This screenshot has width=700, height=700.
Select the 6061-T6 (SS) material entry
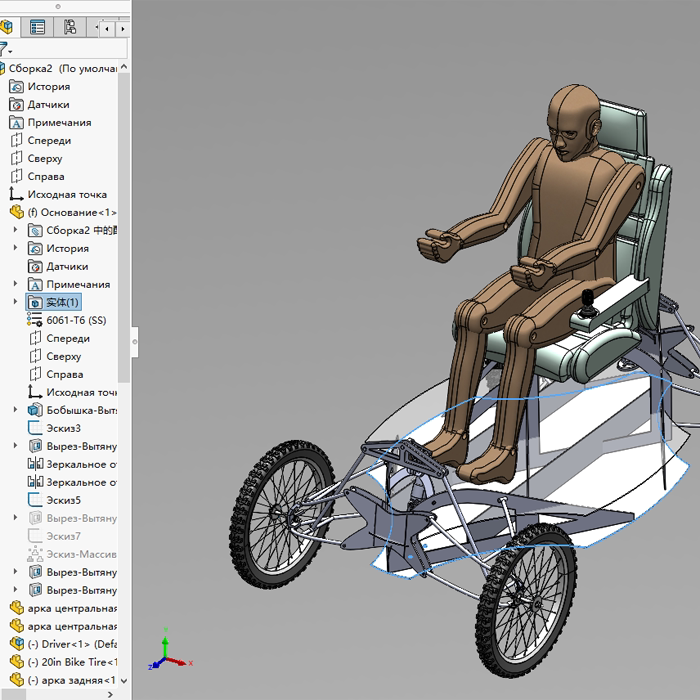click(75, 320)
